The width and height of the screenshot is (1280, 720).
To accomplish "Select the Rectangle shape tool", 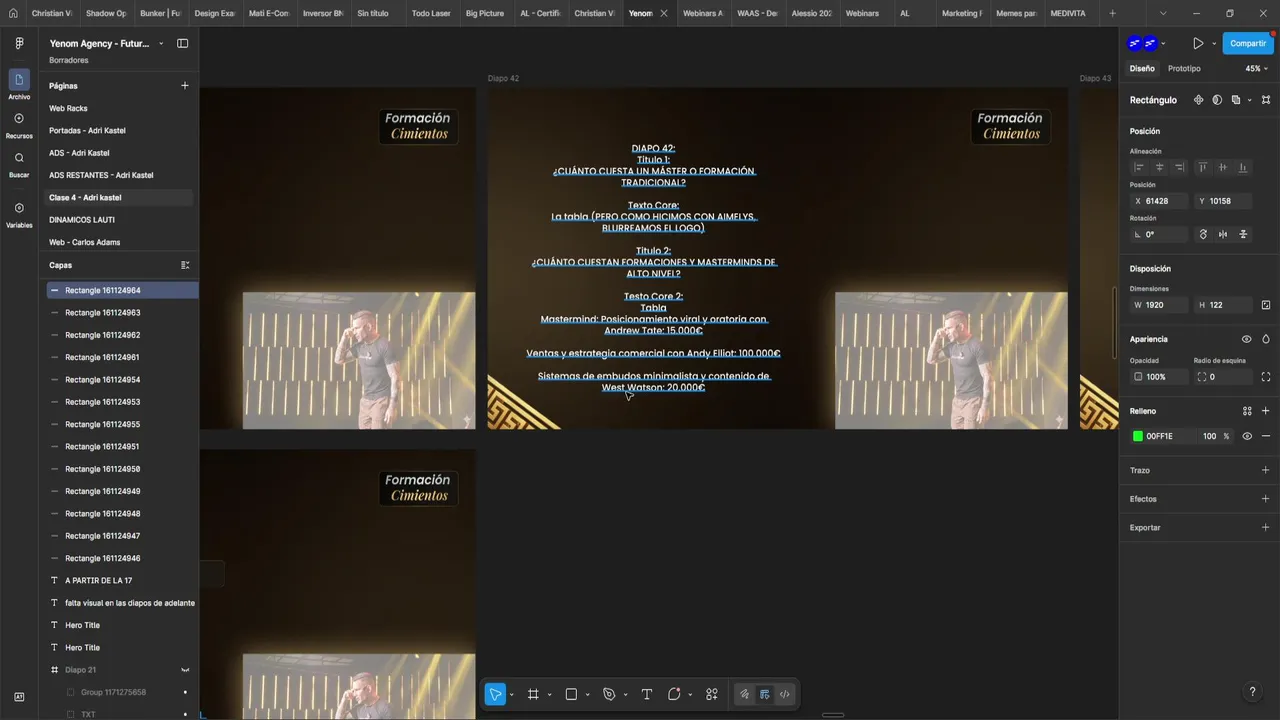I will [x=571, y=694].
